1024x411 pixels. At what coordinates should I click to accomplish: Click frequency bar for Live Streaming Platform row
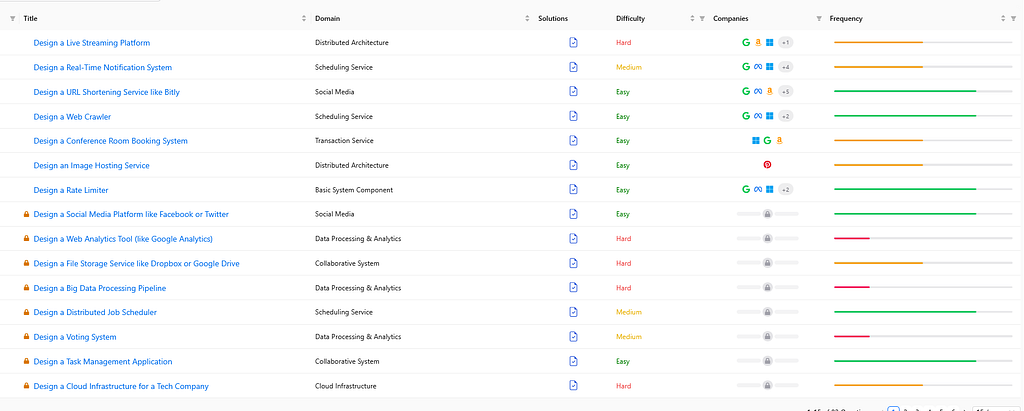coord(923,42)
